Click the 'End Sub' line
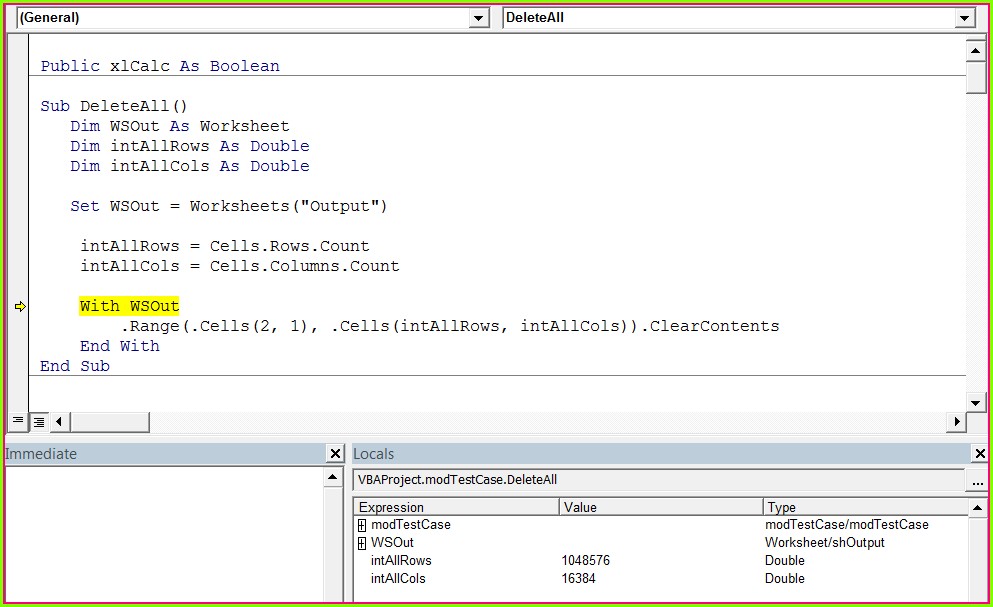993x607 pixels. pyautogui.click(x=75, y=366)
